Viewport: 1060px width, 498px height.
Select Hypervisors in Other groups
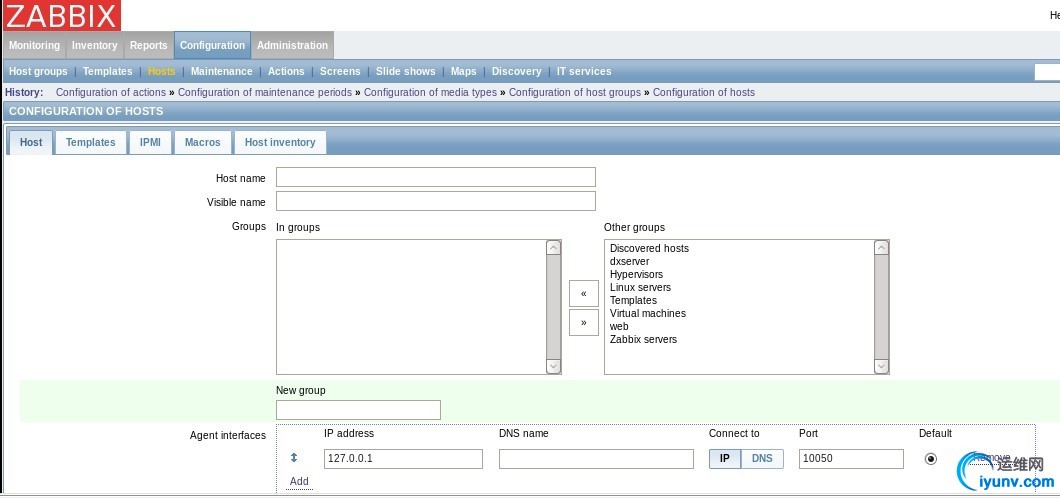[636, 274]
